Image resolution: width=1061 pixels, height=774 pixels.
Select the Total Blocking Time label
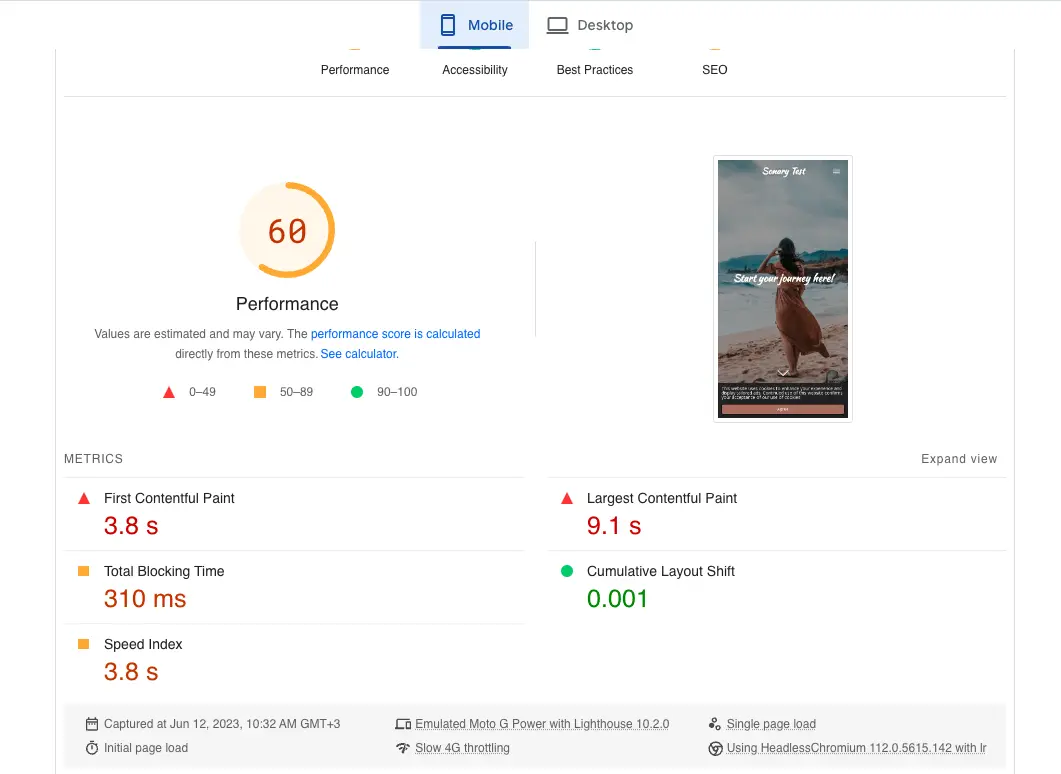click(x=164, y=571)
